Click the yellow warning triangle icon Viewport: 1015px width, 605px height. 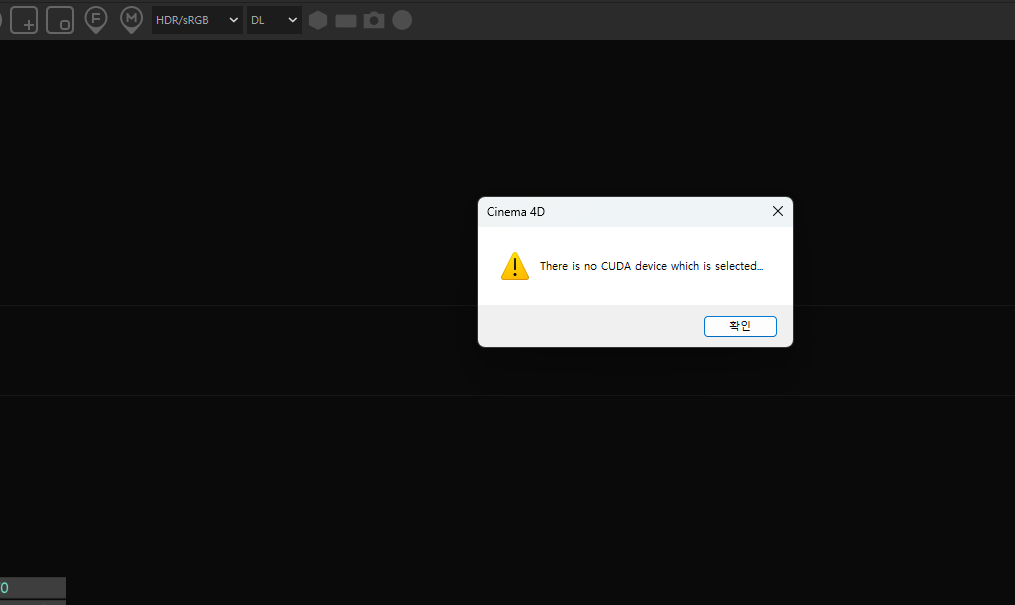click(x=515, y=266)
